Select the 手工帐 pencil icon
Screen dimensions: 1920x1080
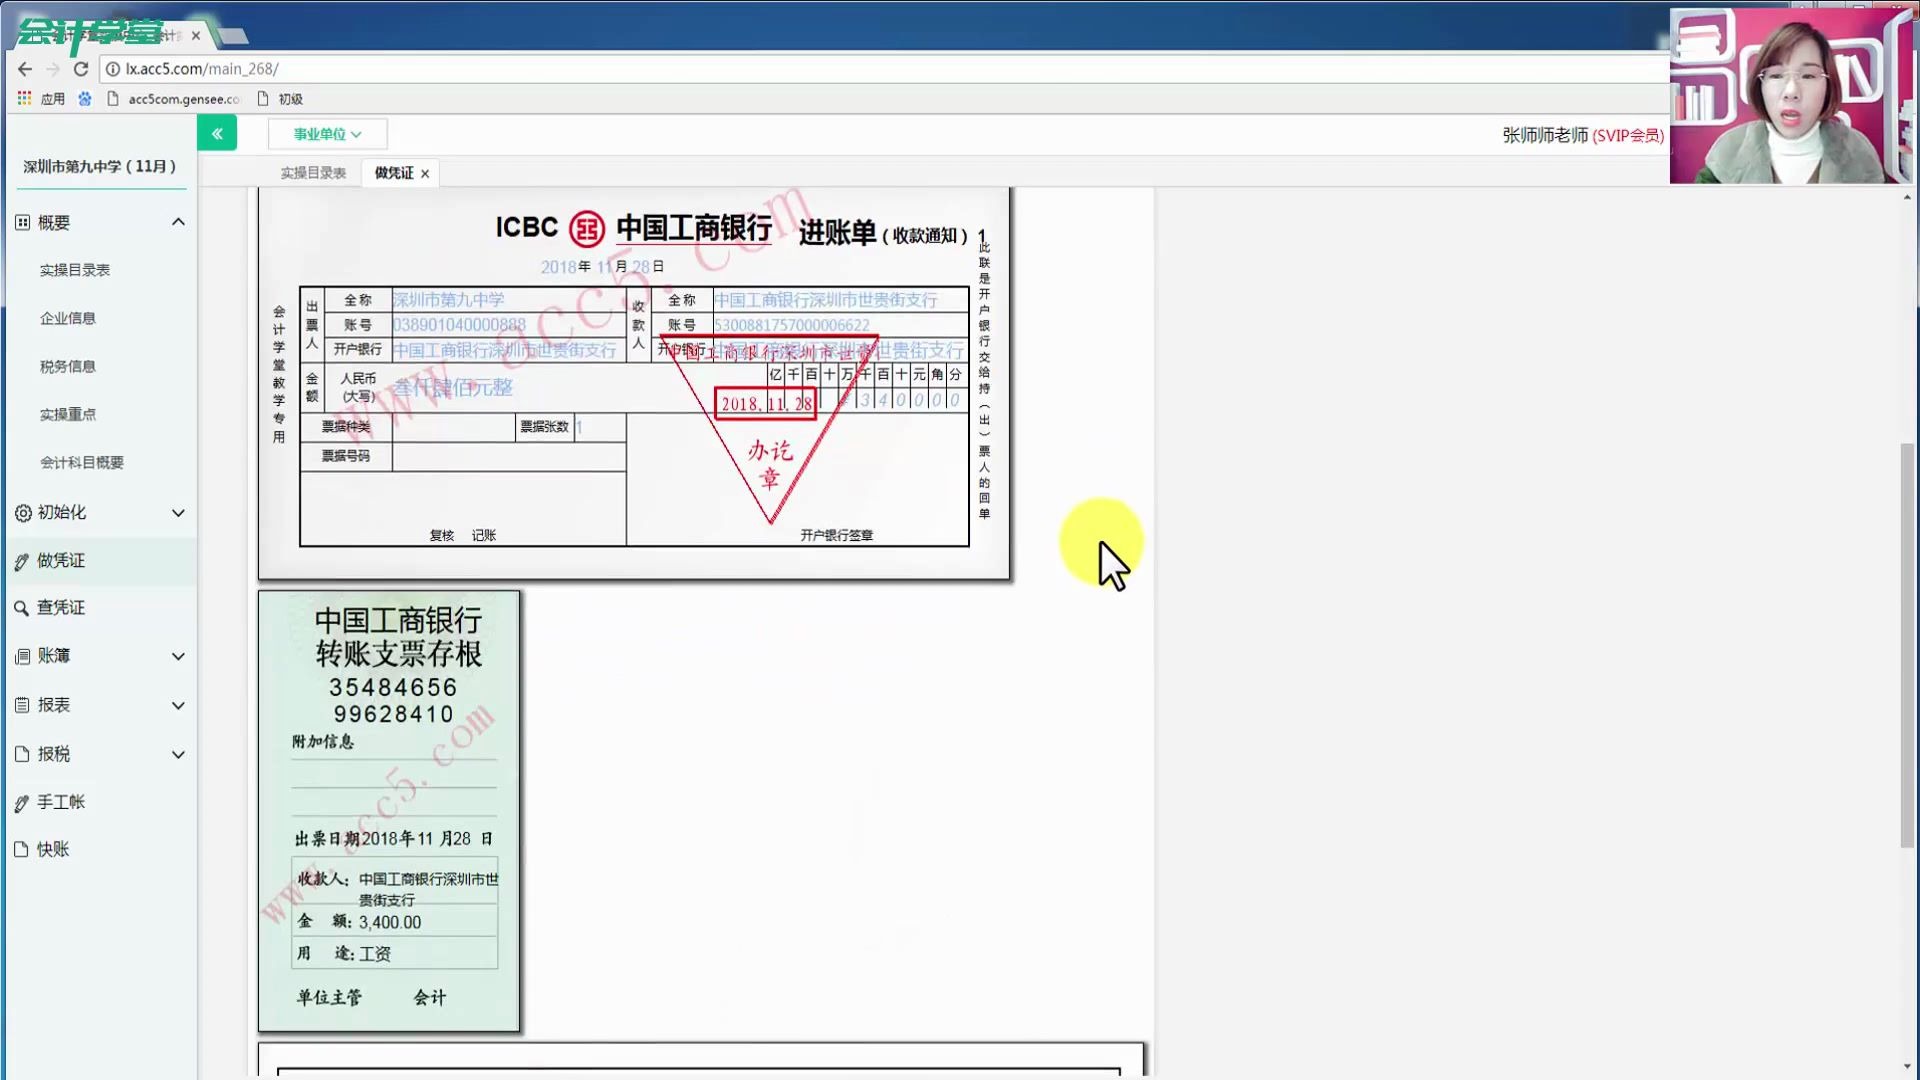click(21, 801)
